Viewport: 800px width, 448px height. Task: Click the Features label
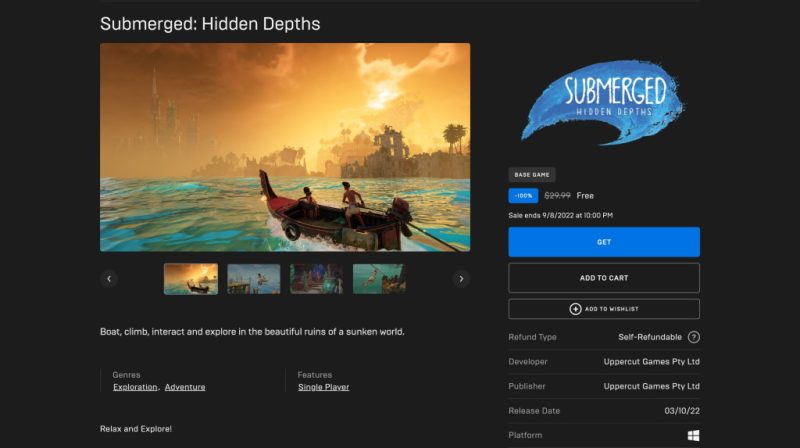tap(315, 375)
